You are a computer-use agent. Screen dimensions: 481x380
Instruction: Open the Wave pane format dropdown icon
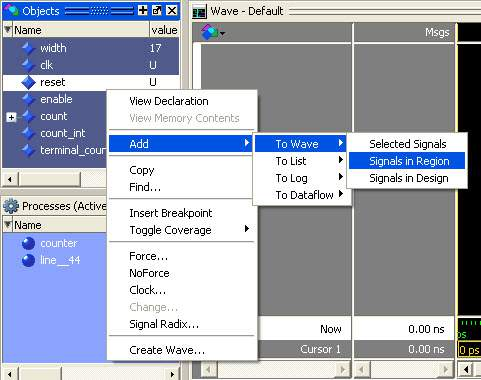click(x=213, y=32)
